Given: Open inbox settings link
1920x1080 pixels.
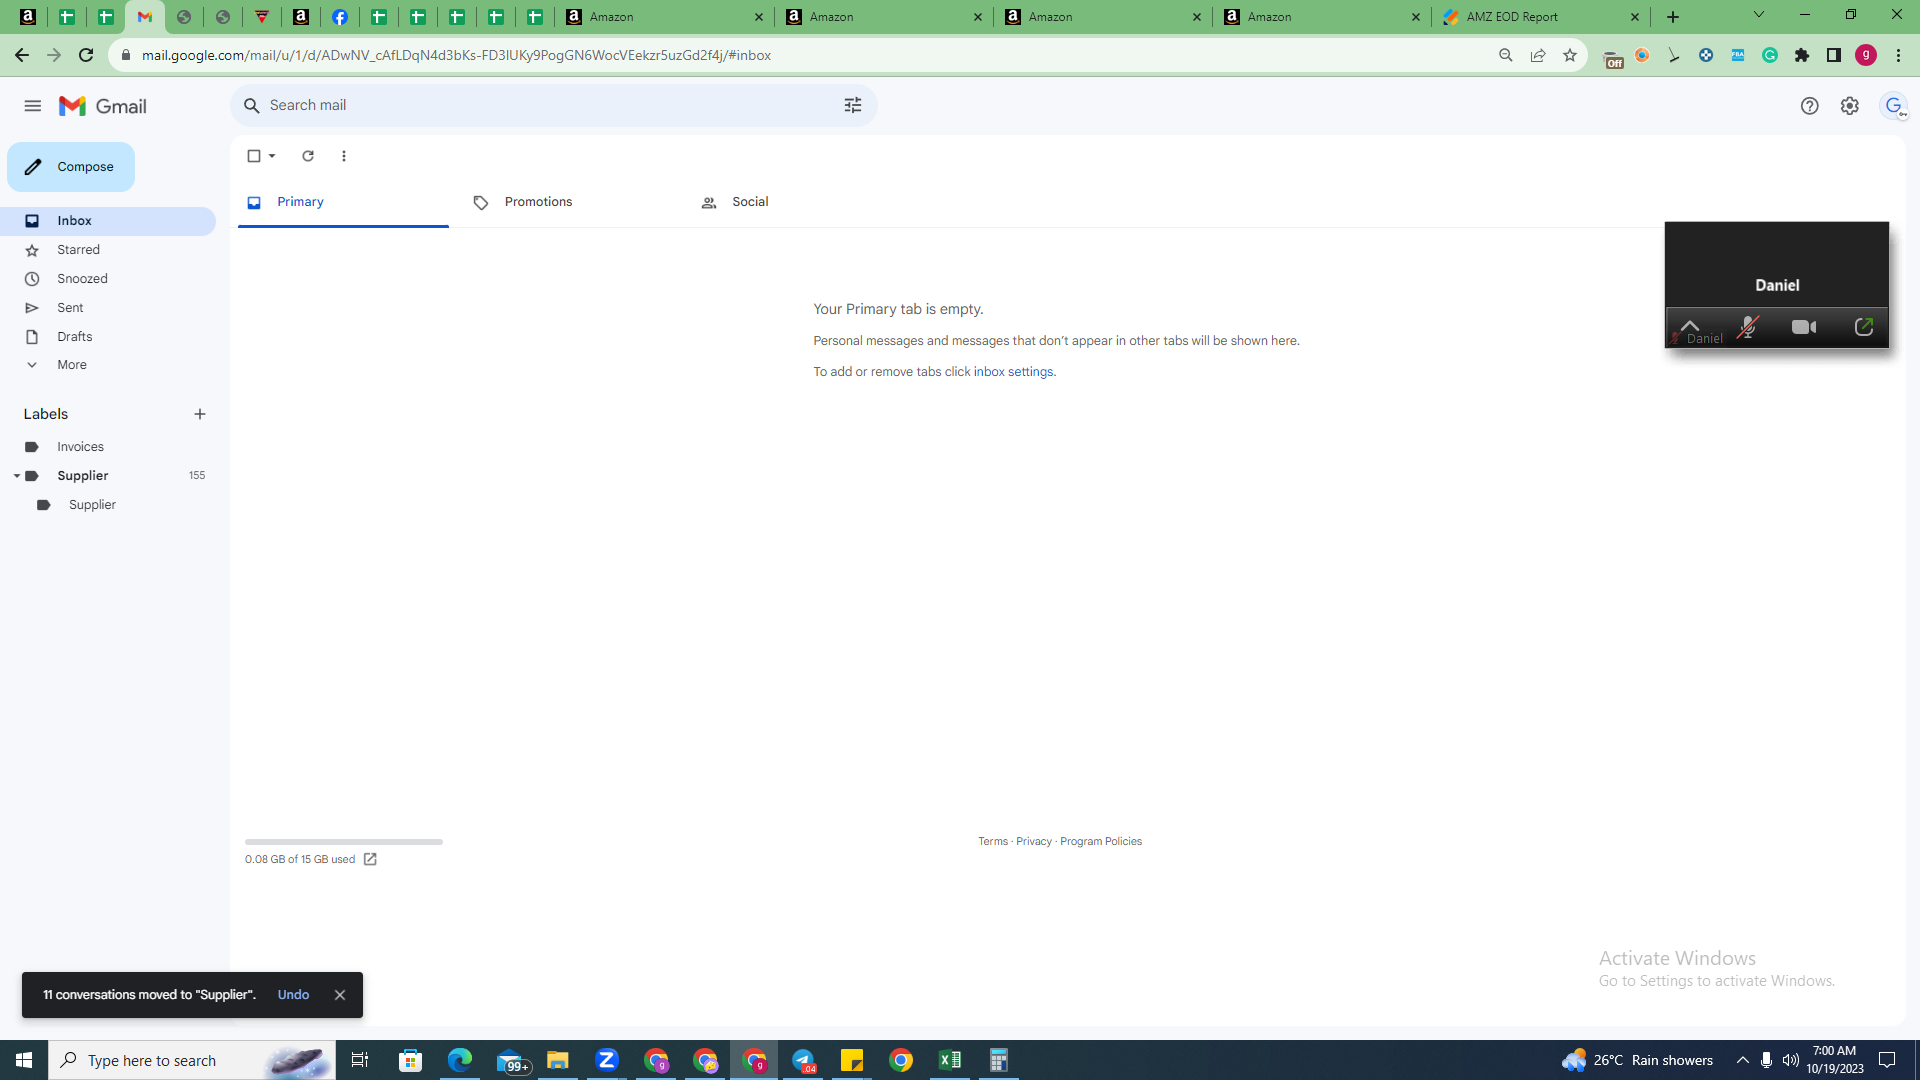Looking at the screenshot, I should pos(1013,372).
